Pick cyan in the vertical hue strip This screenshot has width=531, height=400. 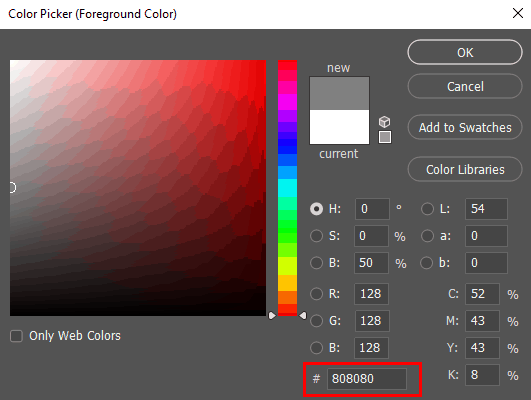click(288, 188)
